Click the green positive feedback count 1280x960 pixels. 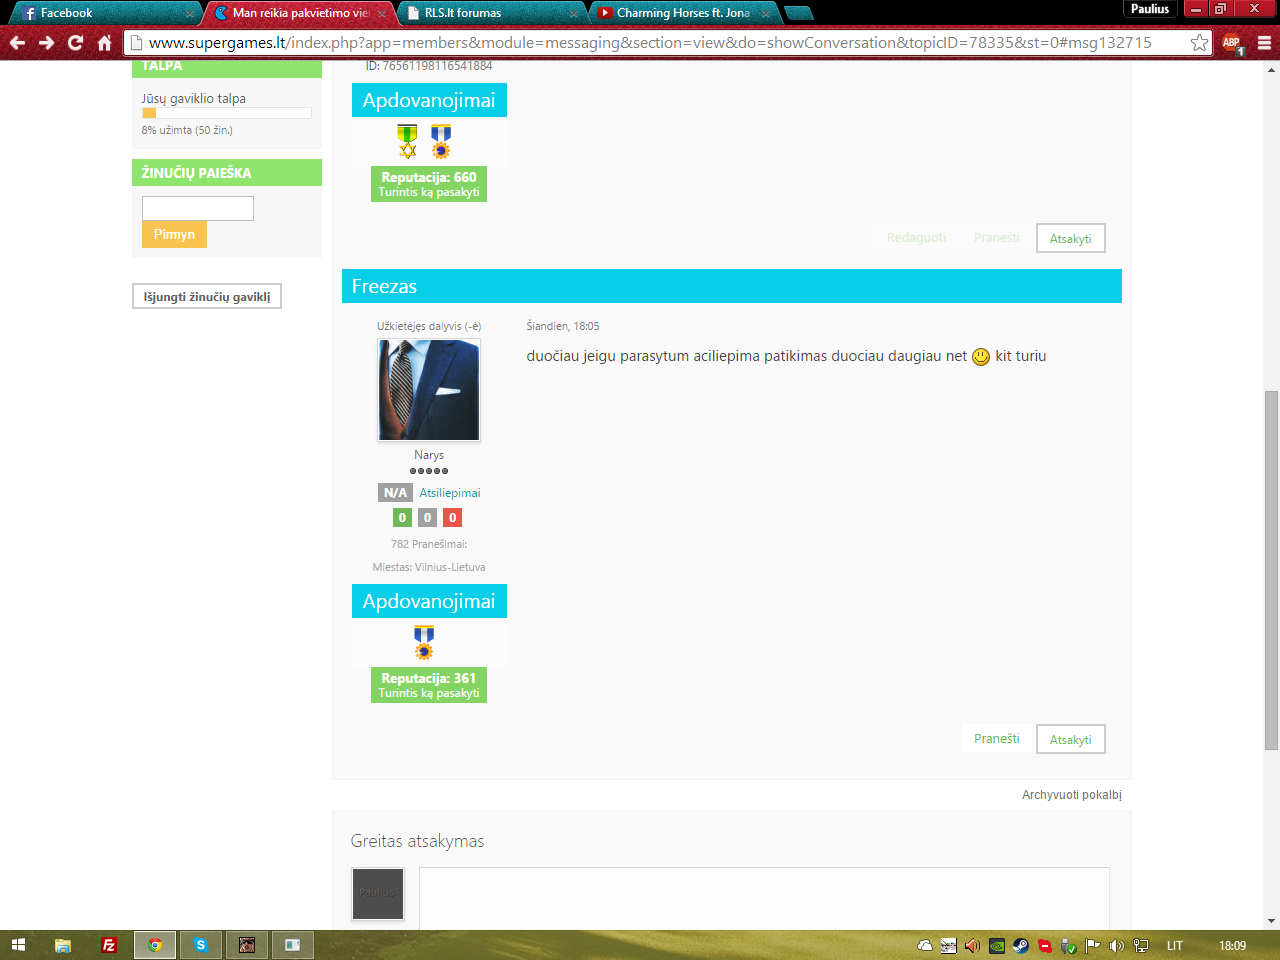402,518
